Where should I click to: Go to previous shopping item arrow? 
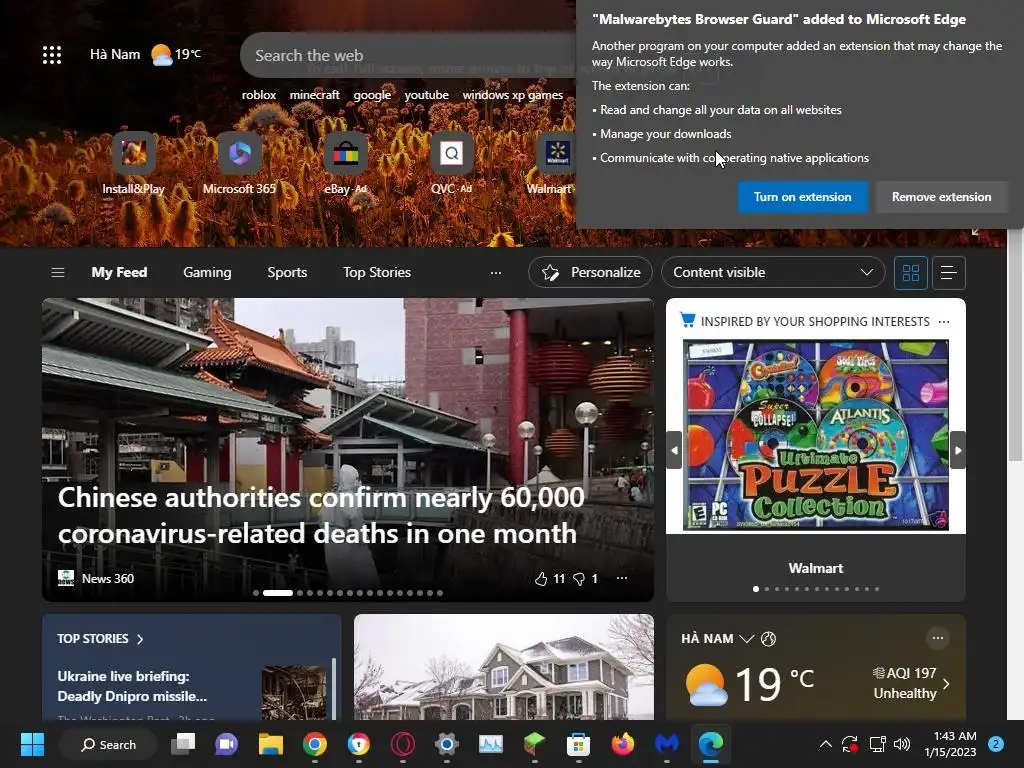674,450
